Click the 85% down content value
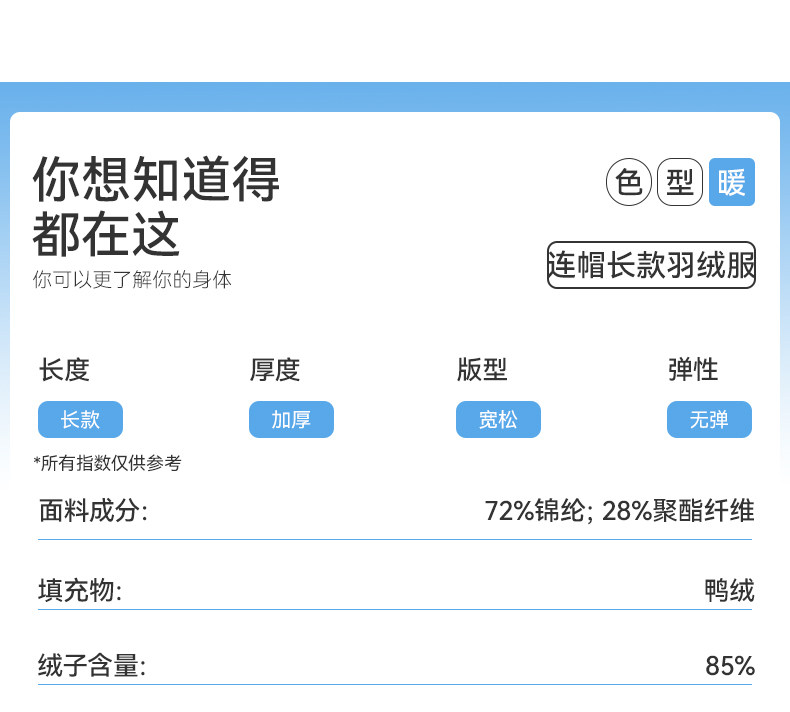The image size is (790, 712). click(730, 666)
